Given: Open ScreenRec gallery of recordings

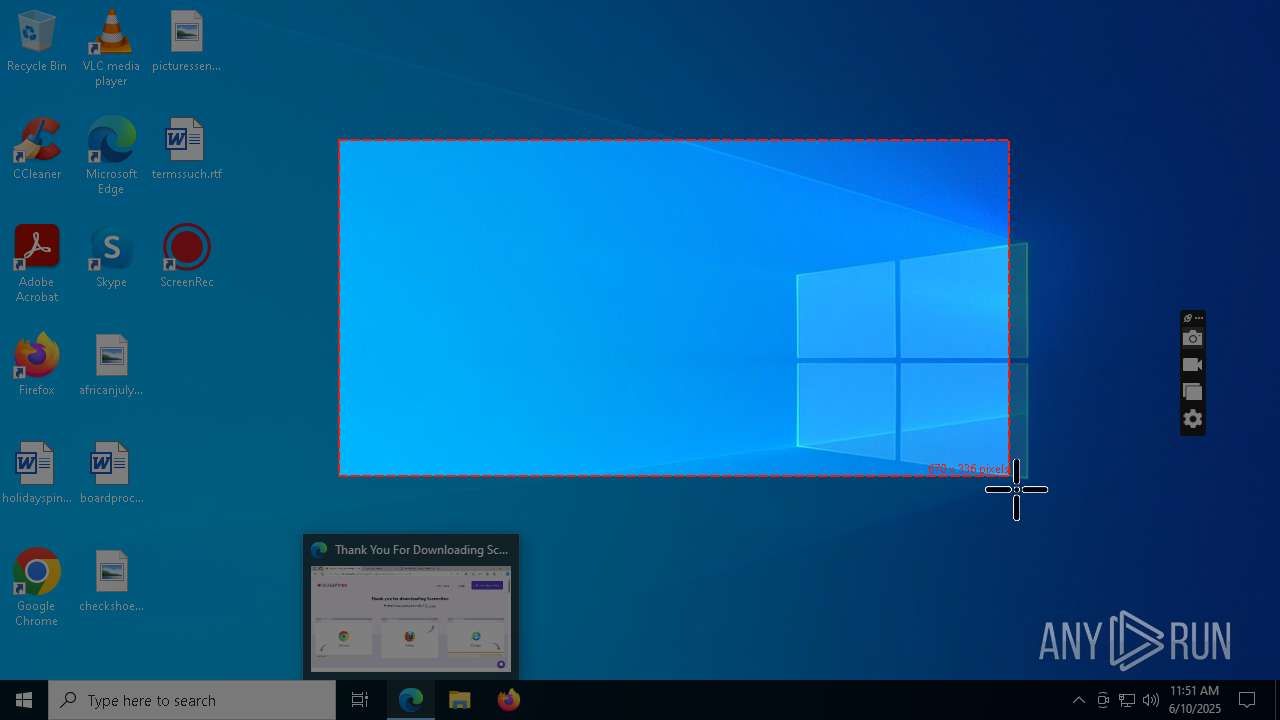Looking at the screenshot, I should coord(1192,392).
